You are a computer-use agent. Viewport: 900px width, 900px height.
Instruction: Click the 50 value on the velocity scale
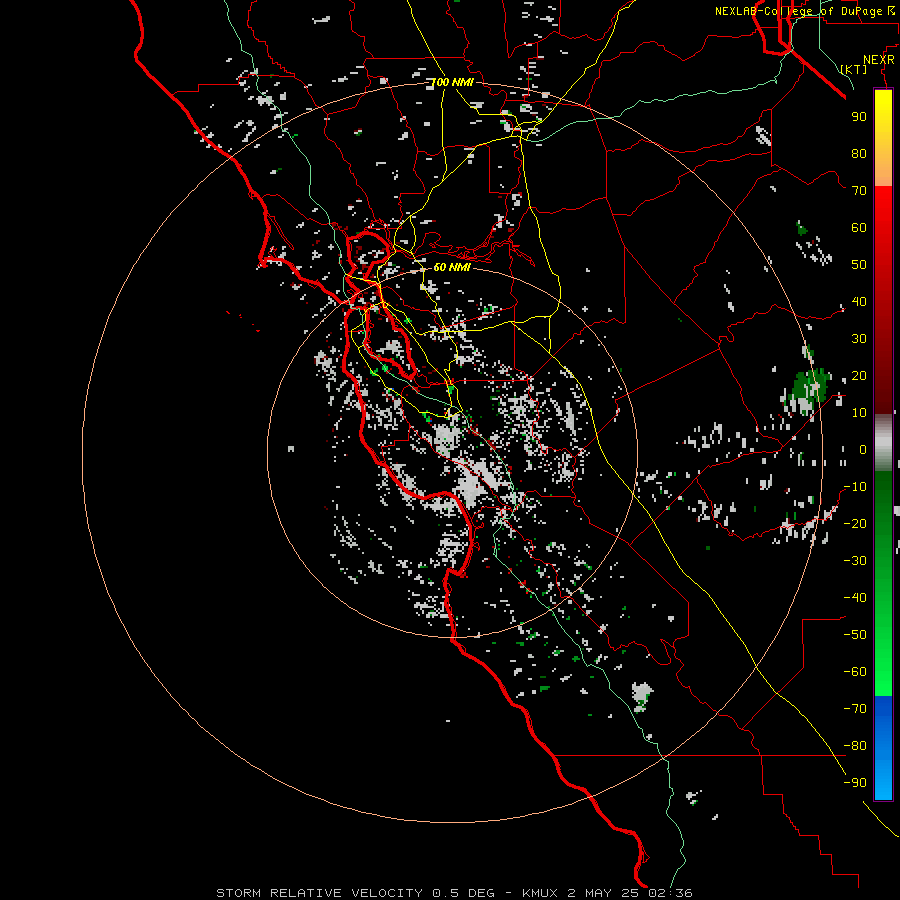coord(859,265)
